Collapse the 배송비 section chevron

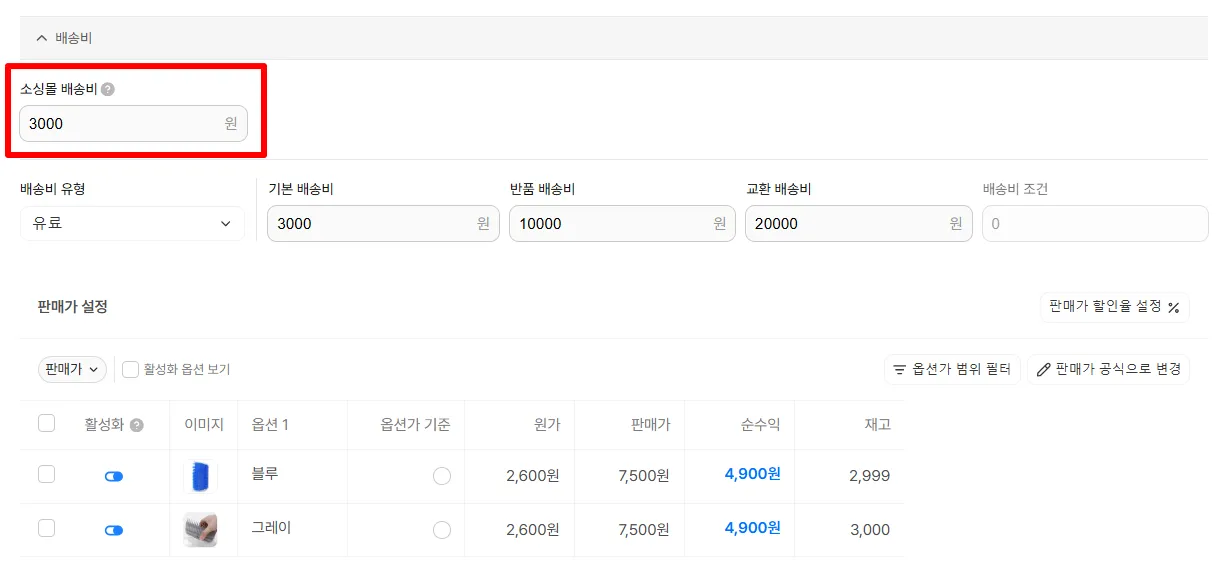(42, 38)
